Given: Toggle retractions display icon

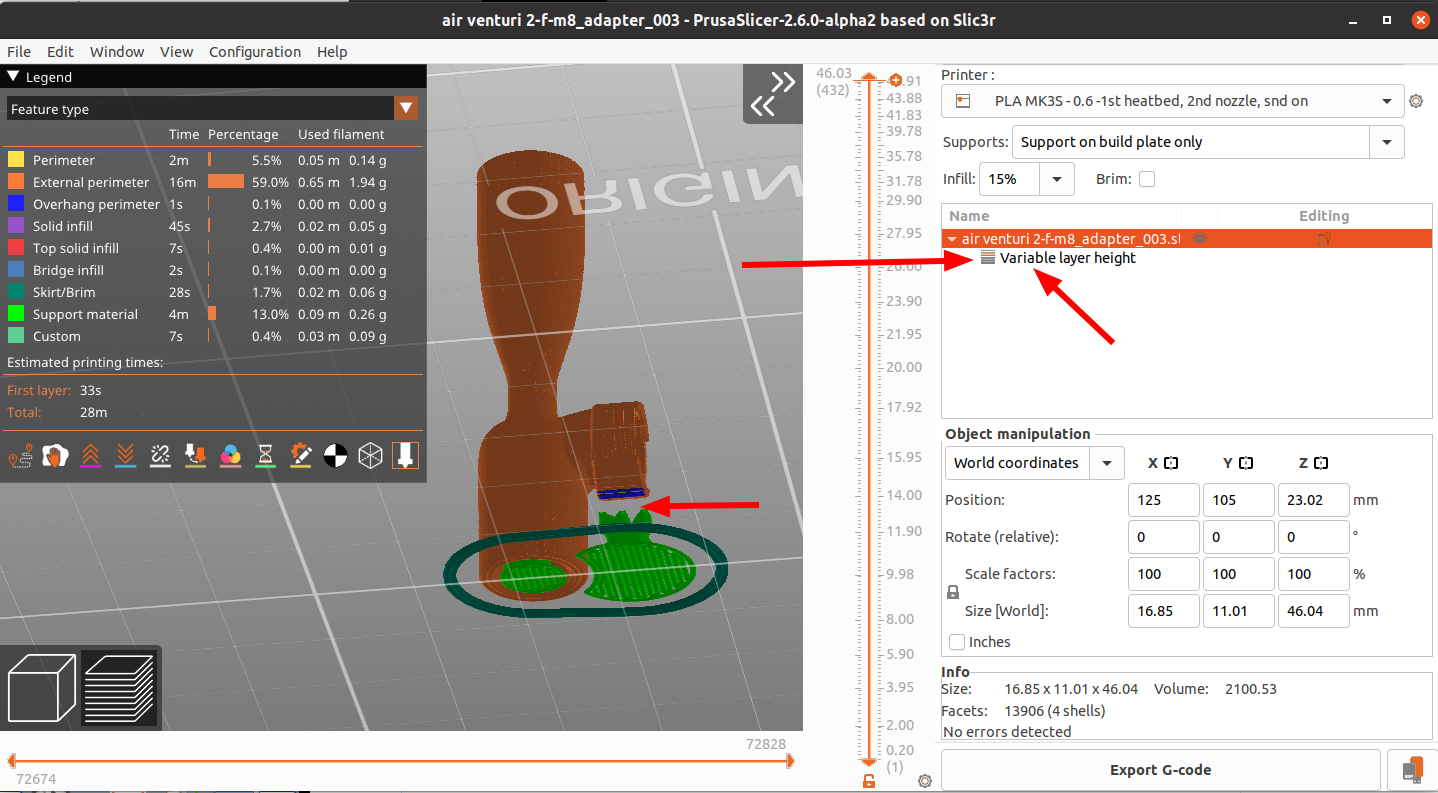Looking at the screenshot, I should [x=92, y=455].
